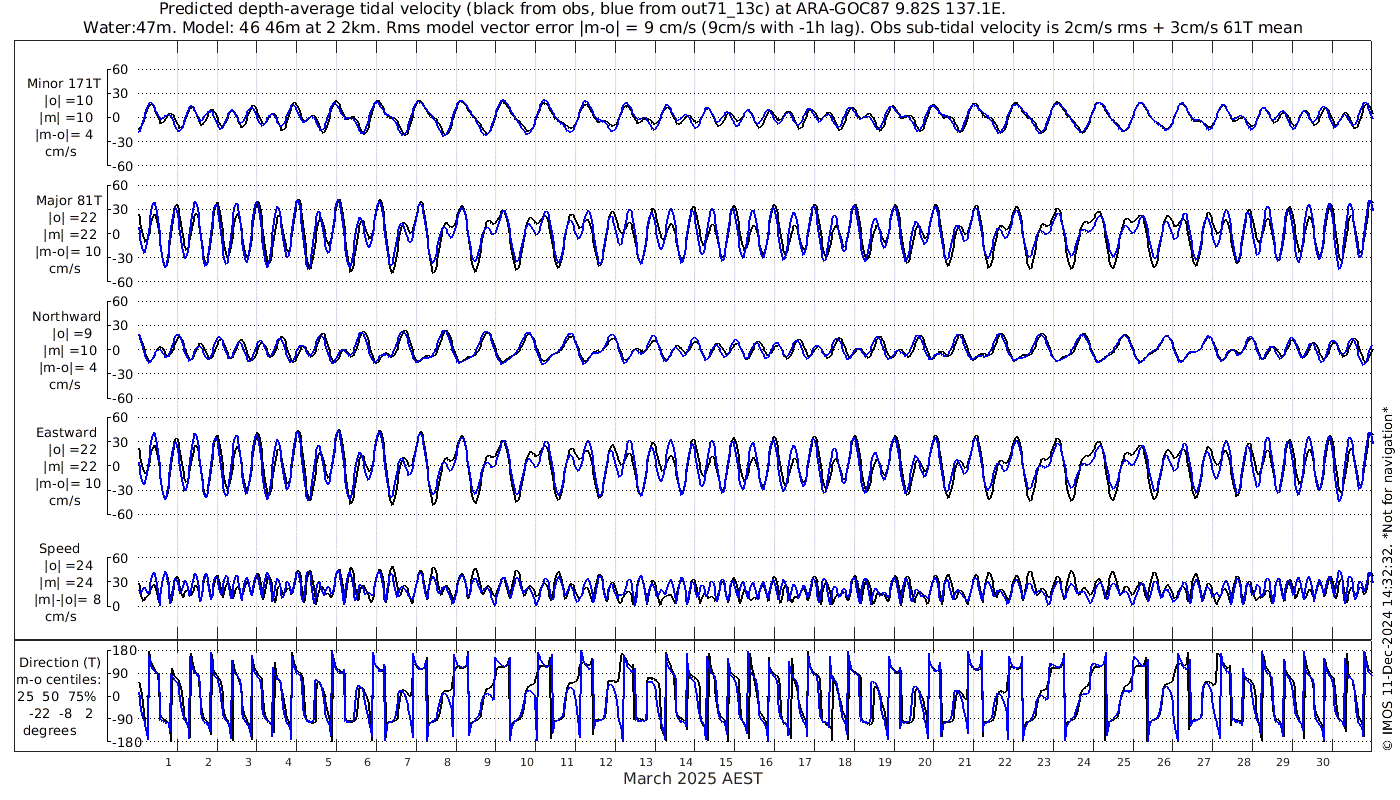Click day 10 tick label on date axis
The image size is (1400, 800).
tap(527, 762)
